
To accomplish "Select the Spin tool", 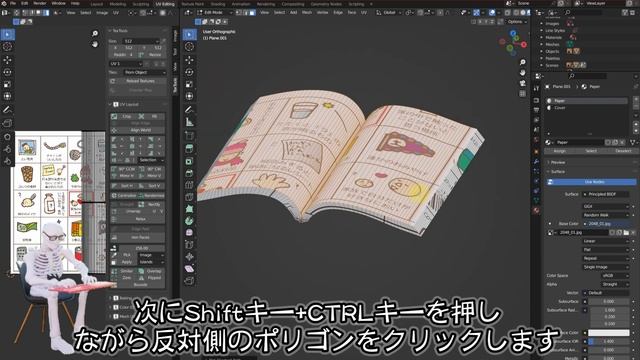I will 189,221.
